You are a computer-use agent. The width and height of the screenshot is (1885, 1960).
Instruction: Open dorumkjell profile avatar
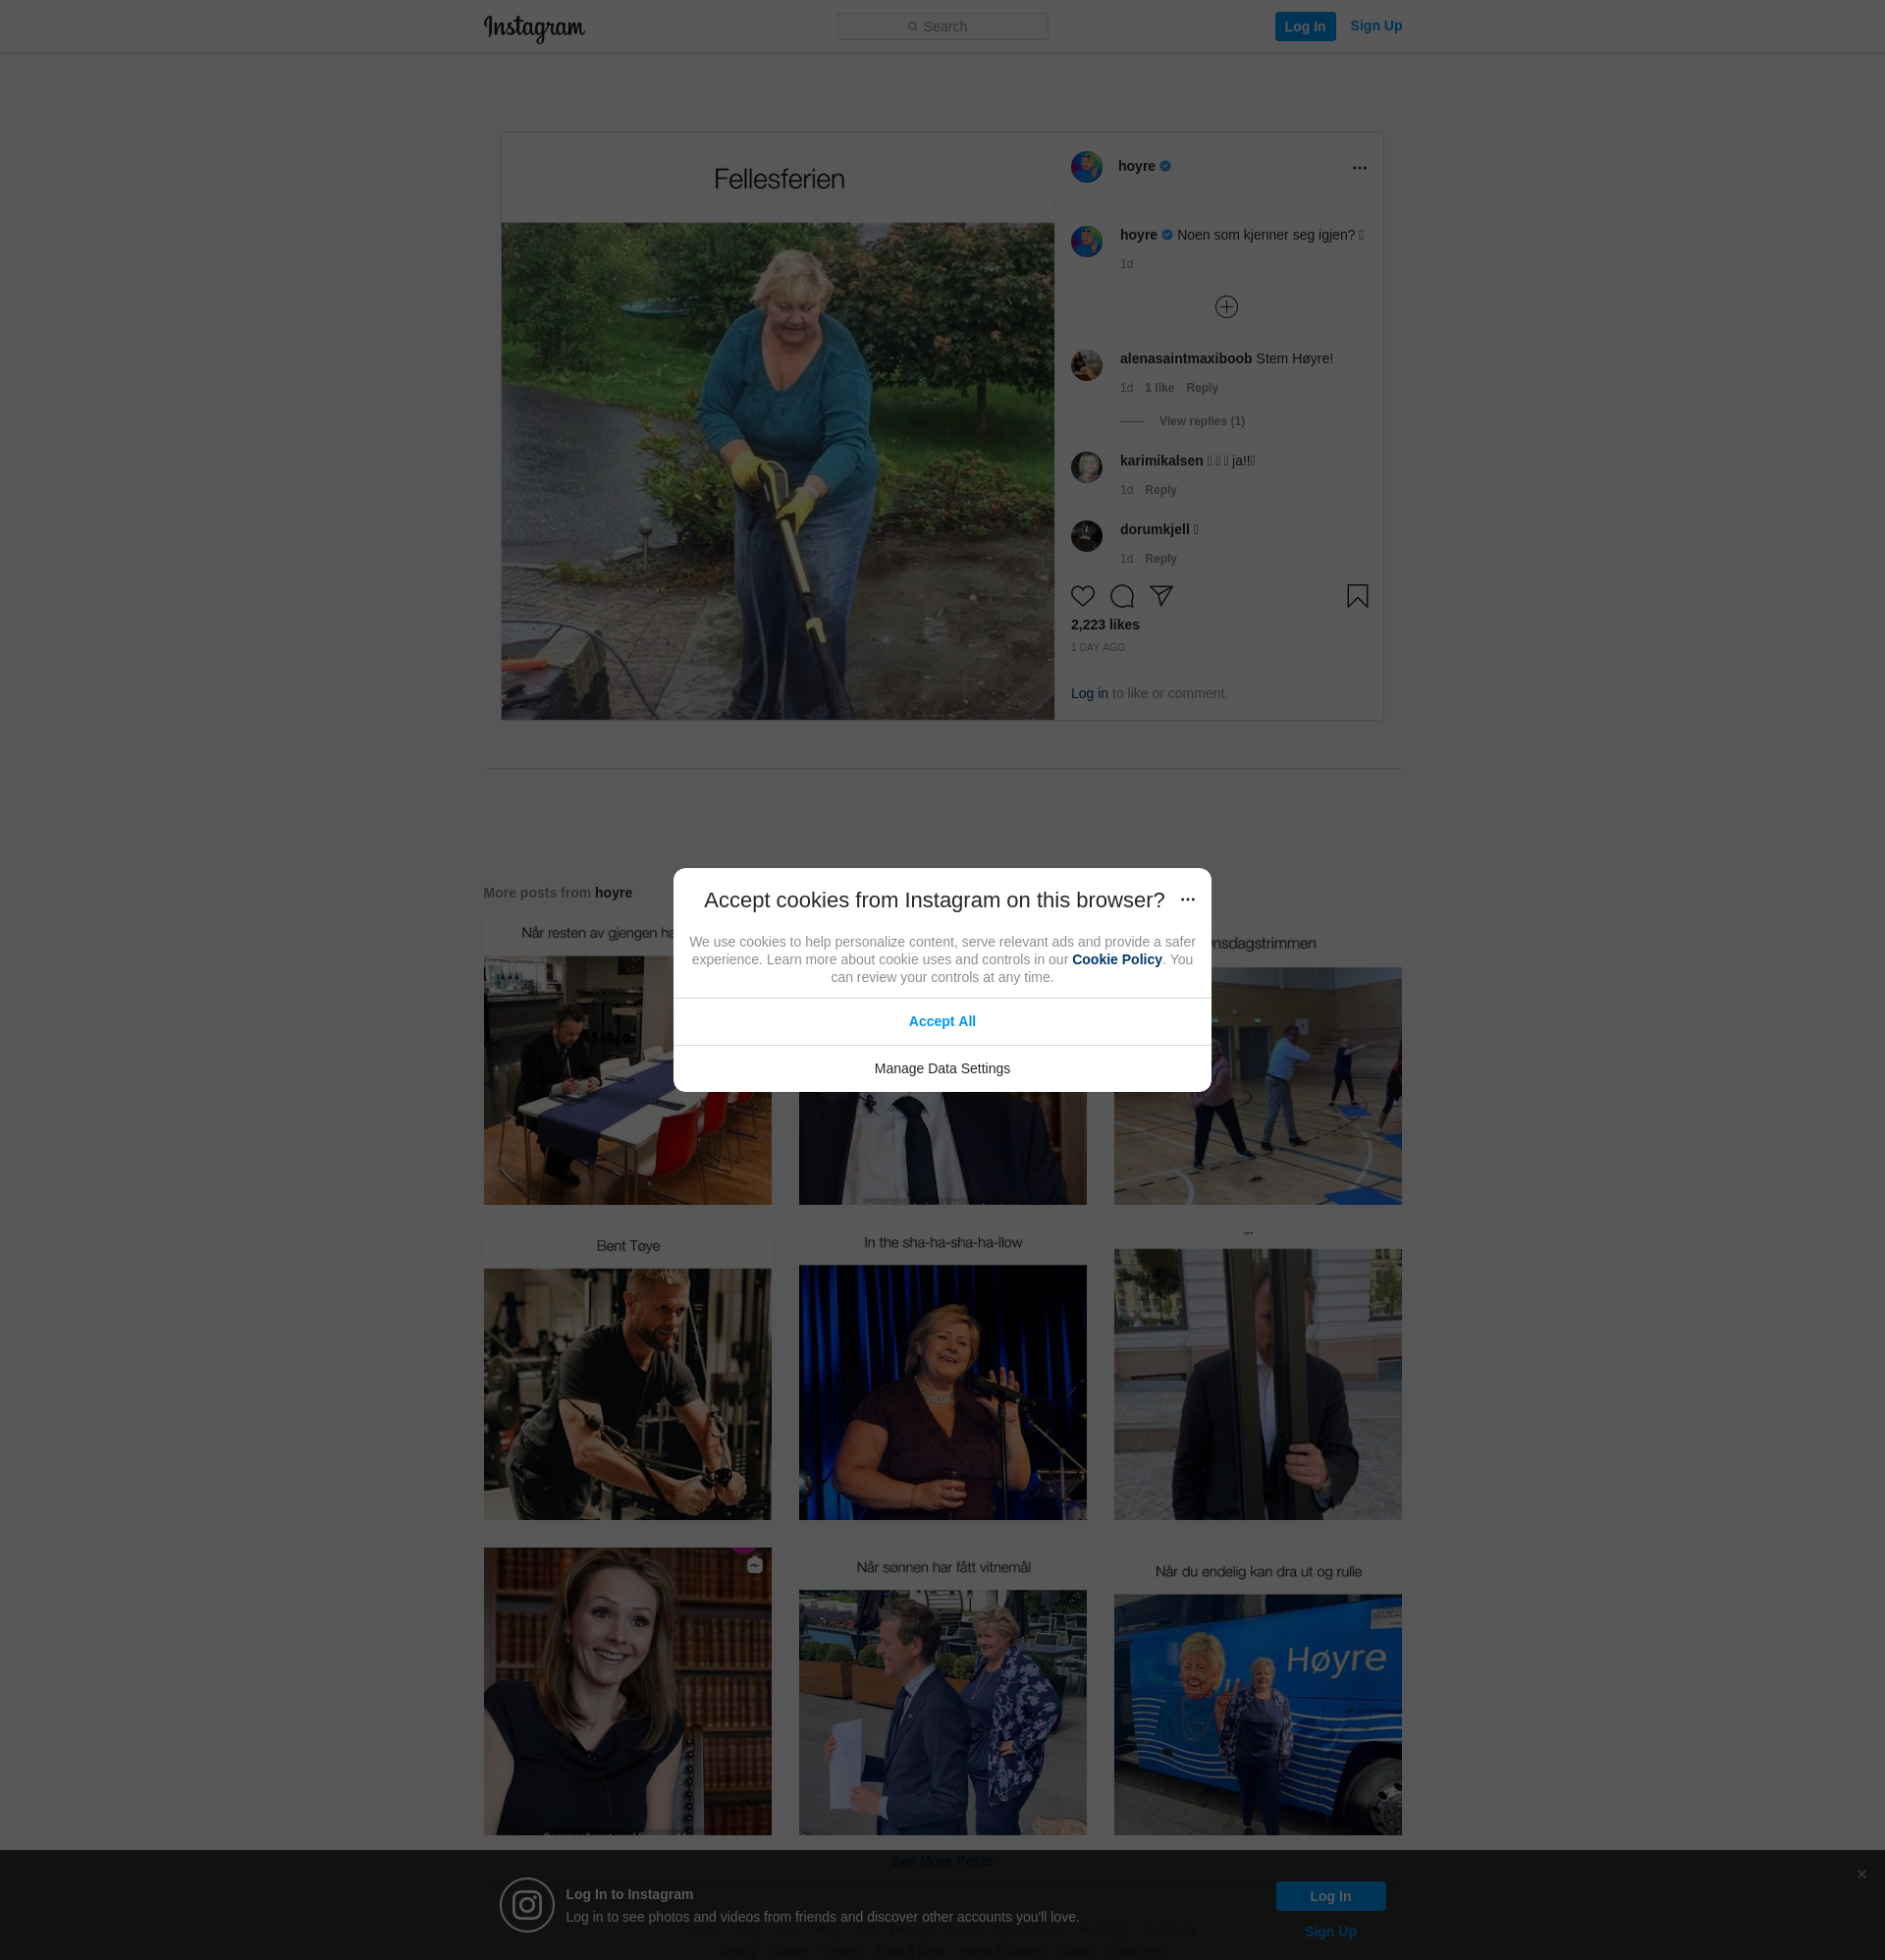1086,536
